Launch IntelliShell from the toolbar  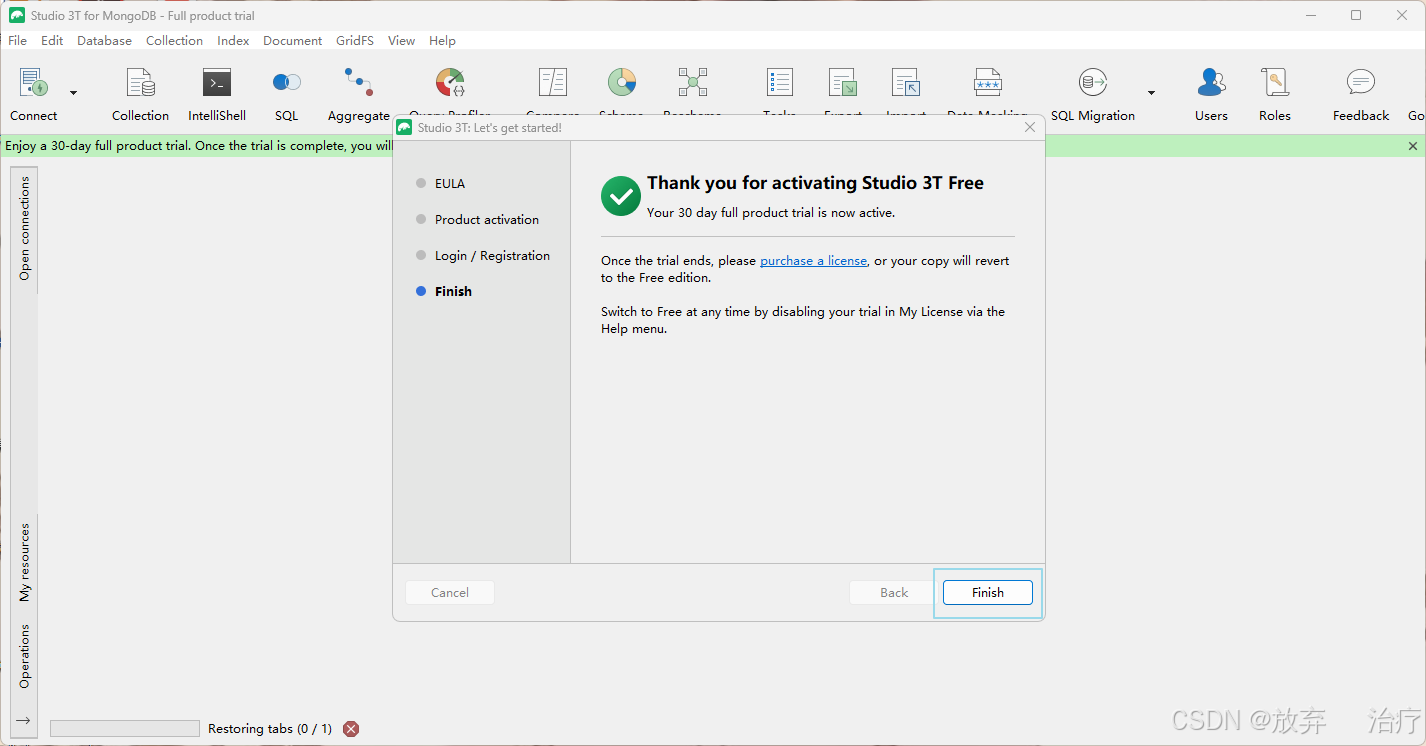pos(217,84)
